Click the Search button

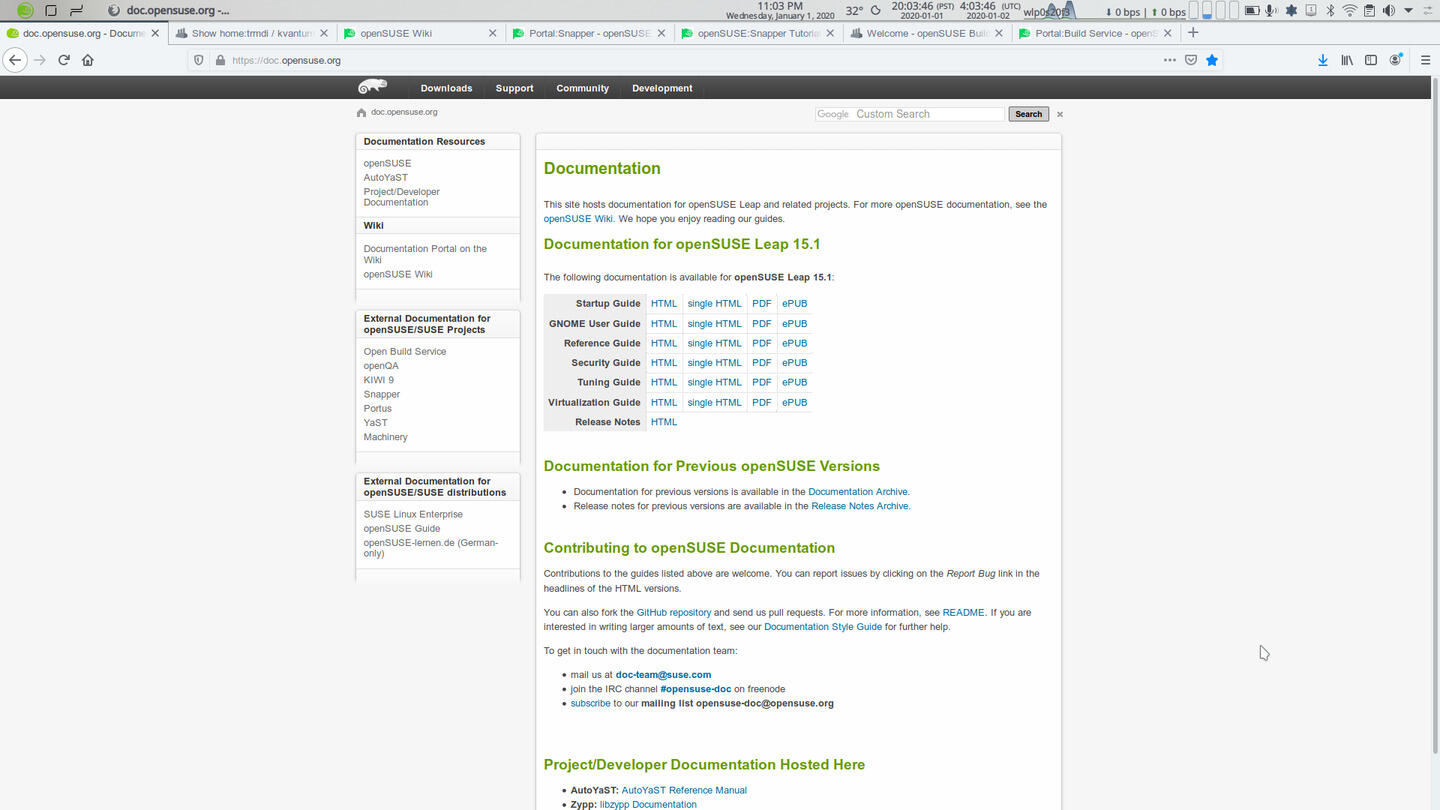click(1028, 114)
